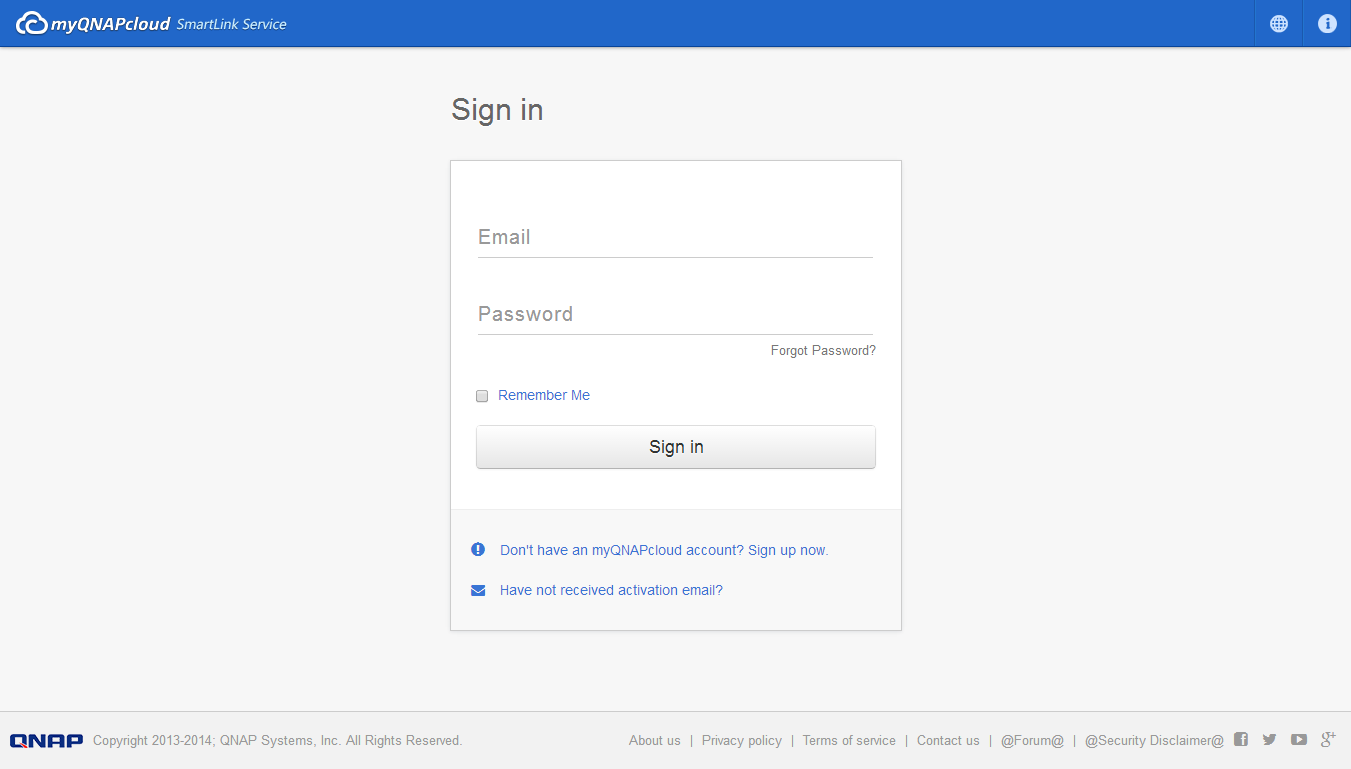Click the information icon in header

[1327, 24]
